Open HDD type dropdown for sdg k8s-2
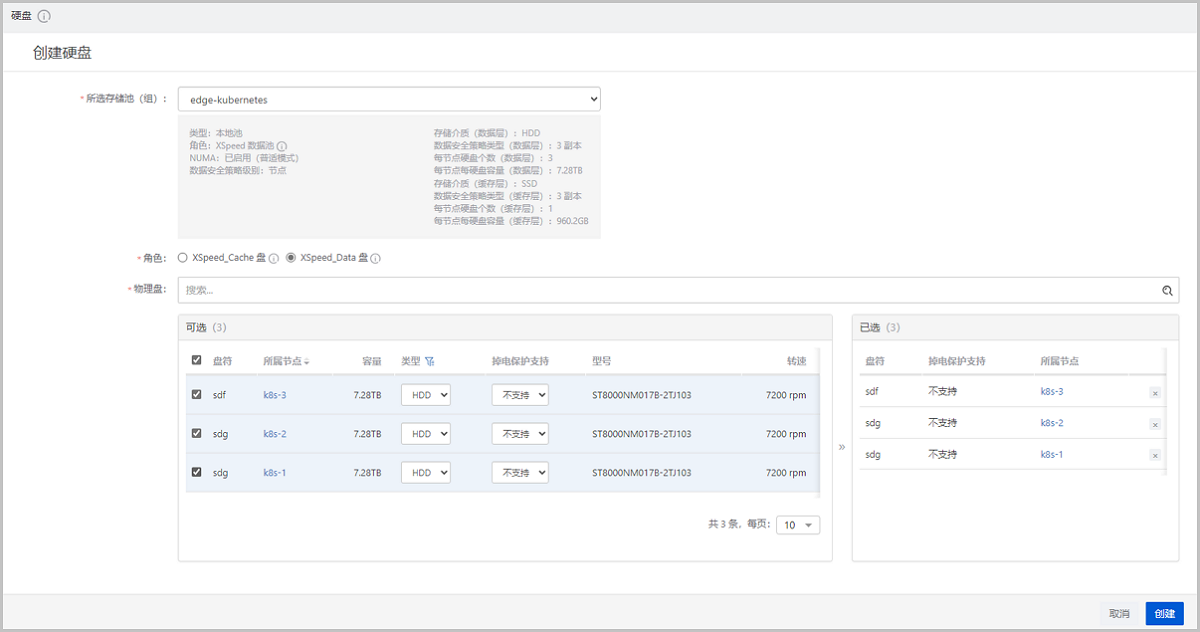Viewport: 1200px width, 632px height. 426,434
